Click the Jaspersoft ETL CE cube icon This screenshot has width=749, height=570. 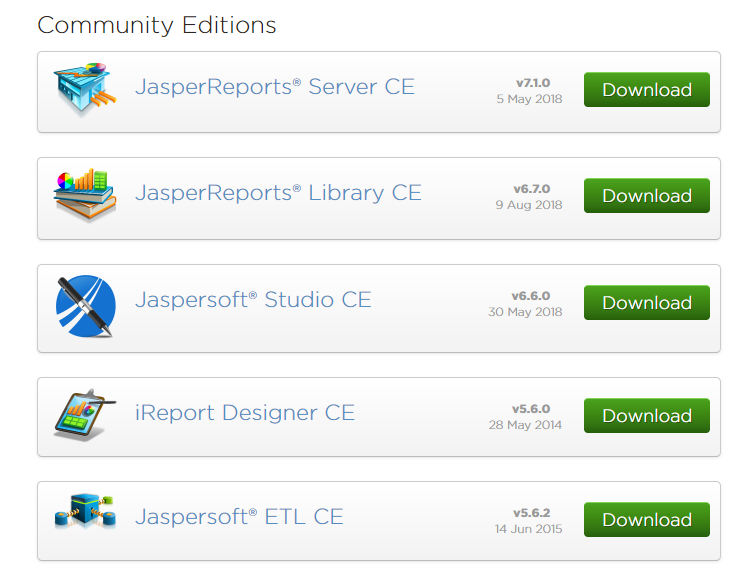click(85, 511)
